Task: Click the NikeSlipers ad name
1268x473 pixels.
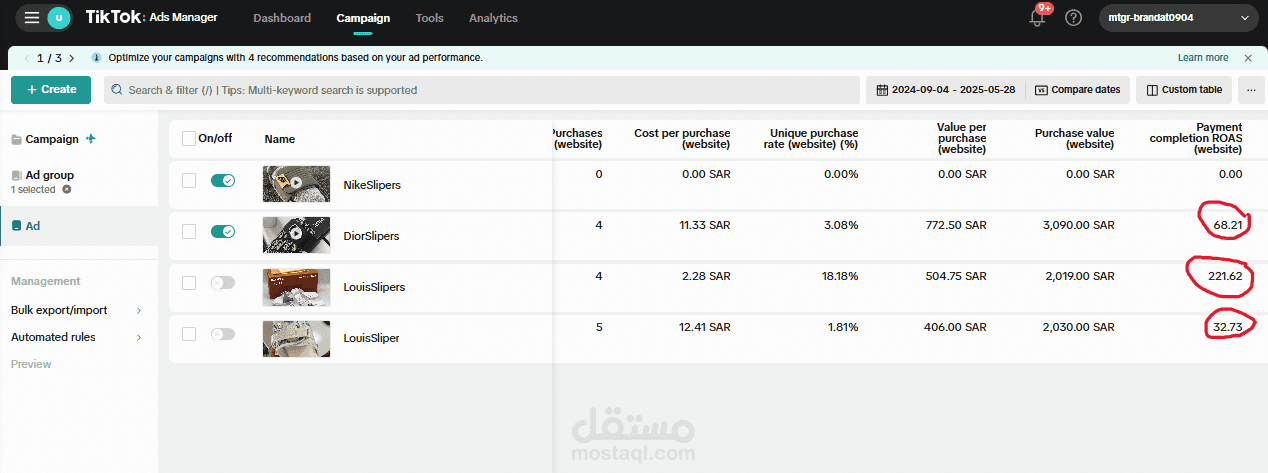Action: pos(372,186)
